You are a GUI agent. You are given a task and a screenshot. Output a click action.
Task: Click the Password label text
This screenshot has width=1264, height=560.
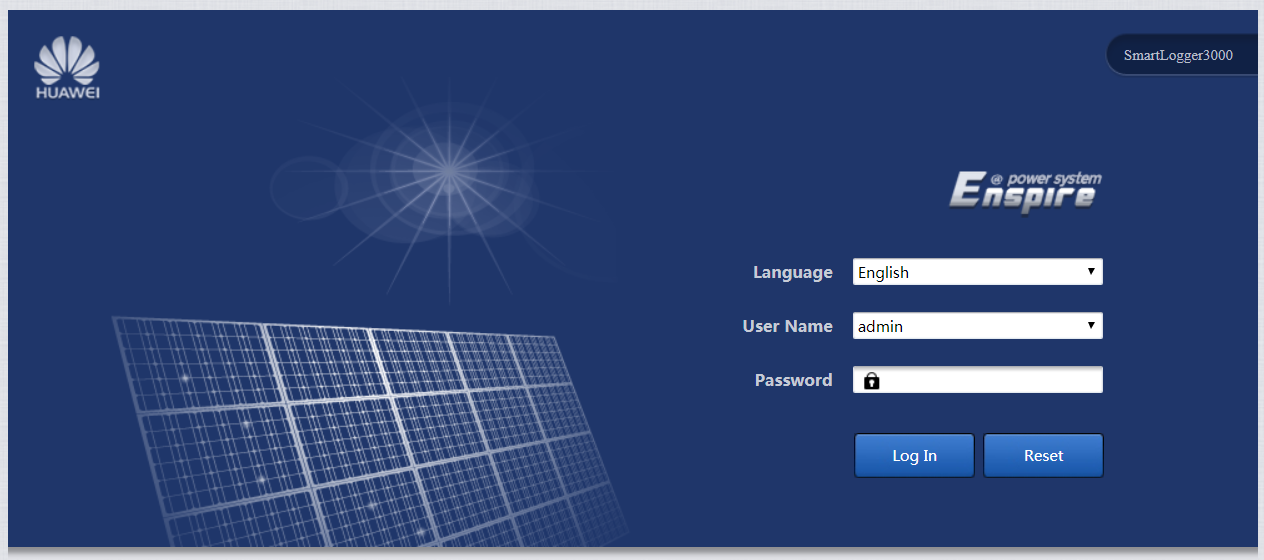793,380
